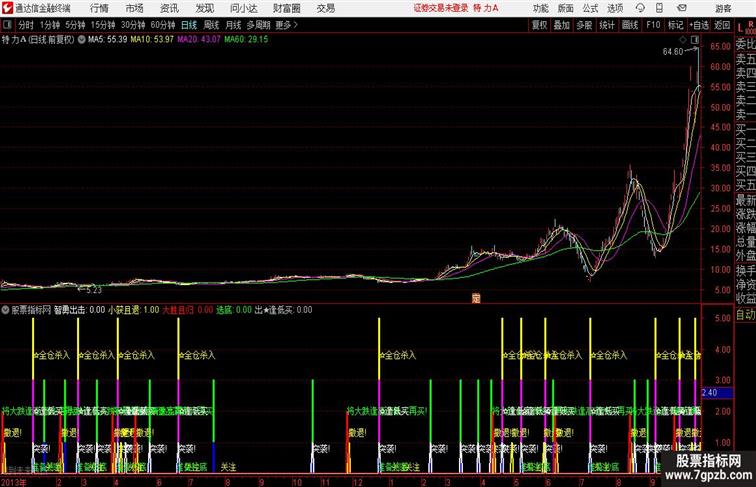
Task: Click the 叠加 overlay button
Action: point(562,25)
